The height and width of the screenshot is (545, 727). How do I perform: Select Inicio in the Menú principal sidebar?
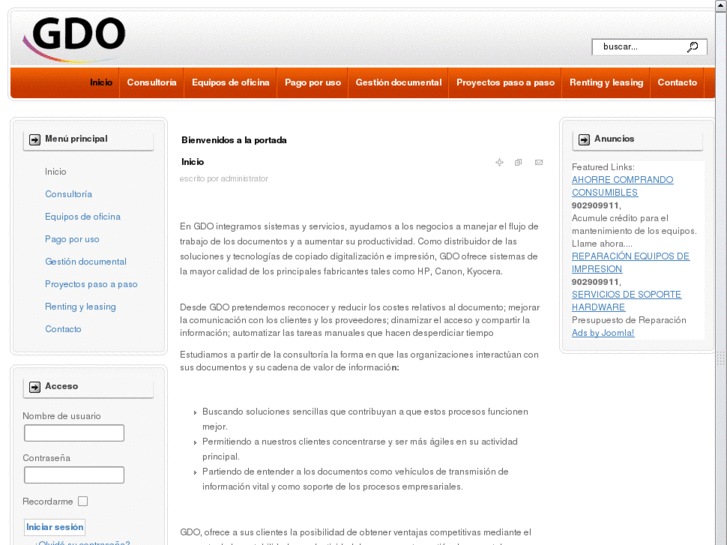56,172
